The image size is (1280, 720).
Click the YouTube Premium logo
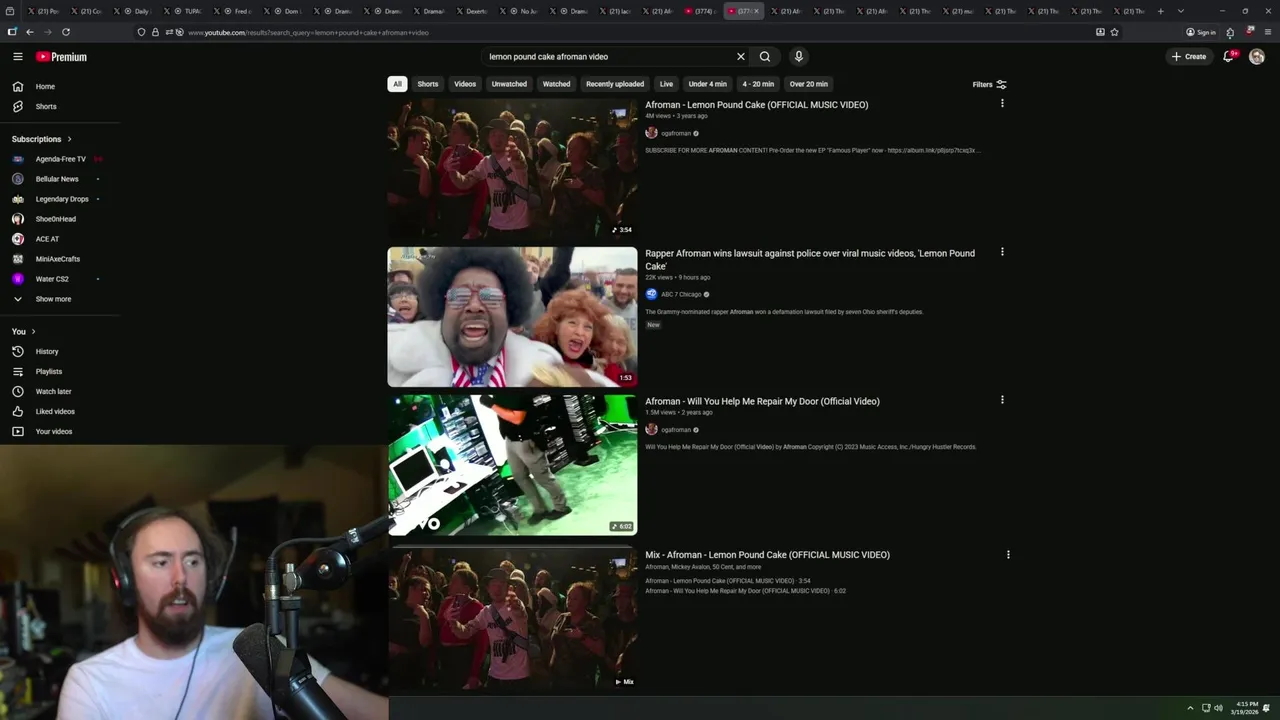[61, 57]
